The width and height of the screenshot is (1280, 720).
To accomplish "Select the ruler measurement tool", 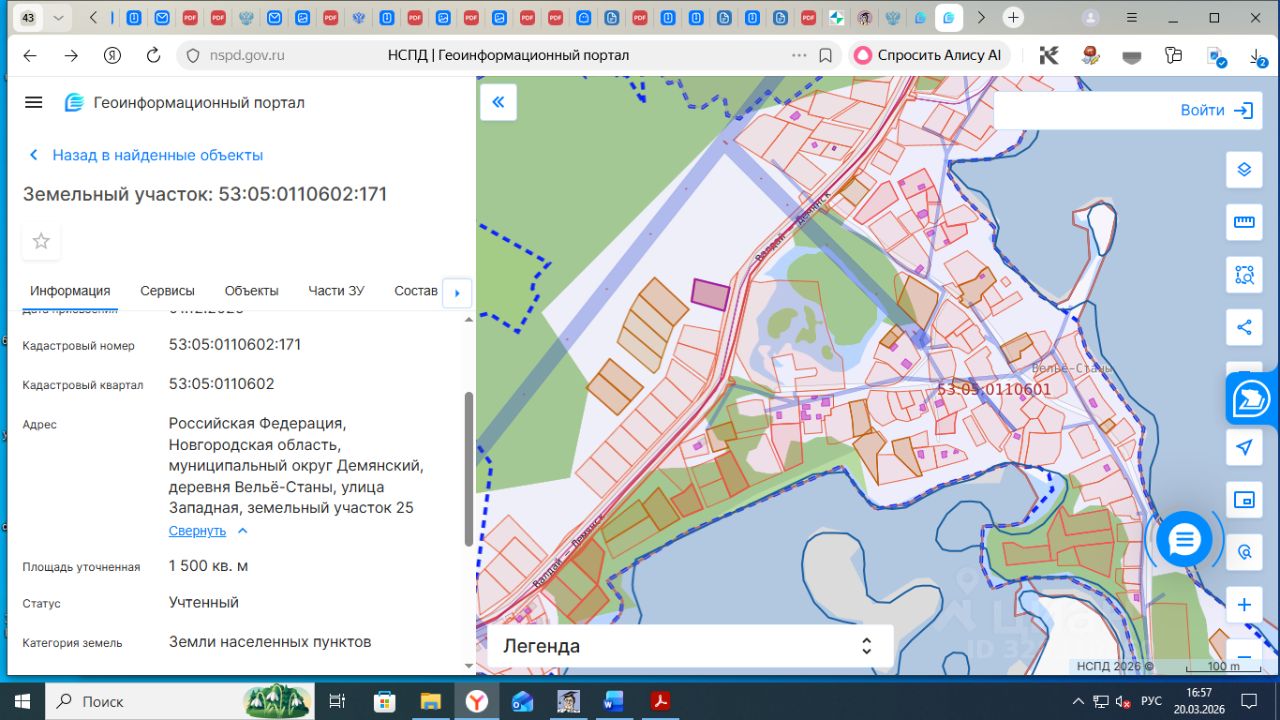I will pyautogui.click(x=1244, y=222).
